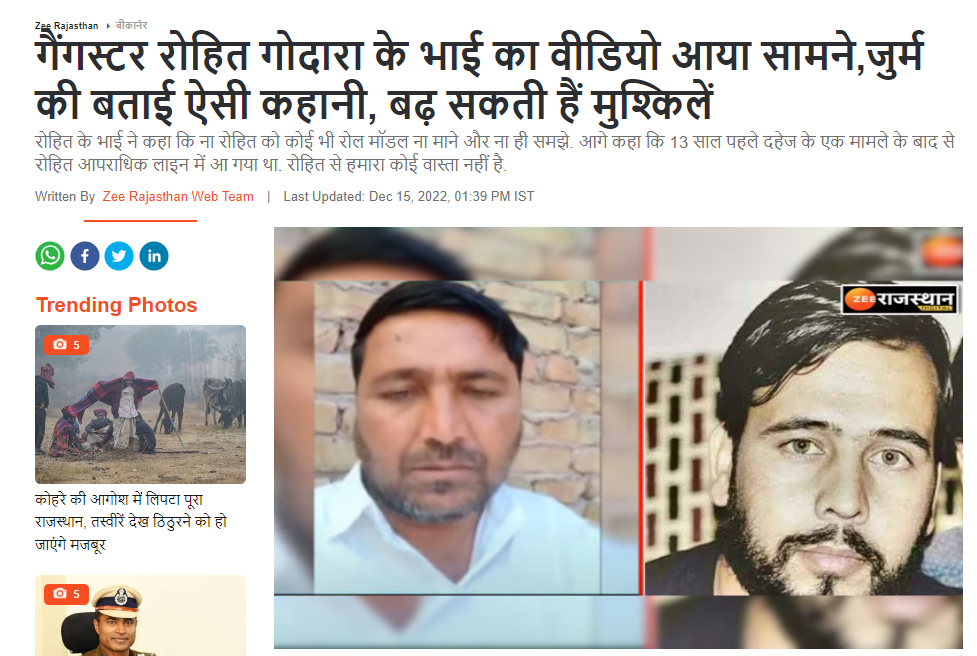The image size is (977, 656).
Task: Click camera badge on foggy Rajasthan photo
Action: pyautogui.click(x=67, y=345)
